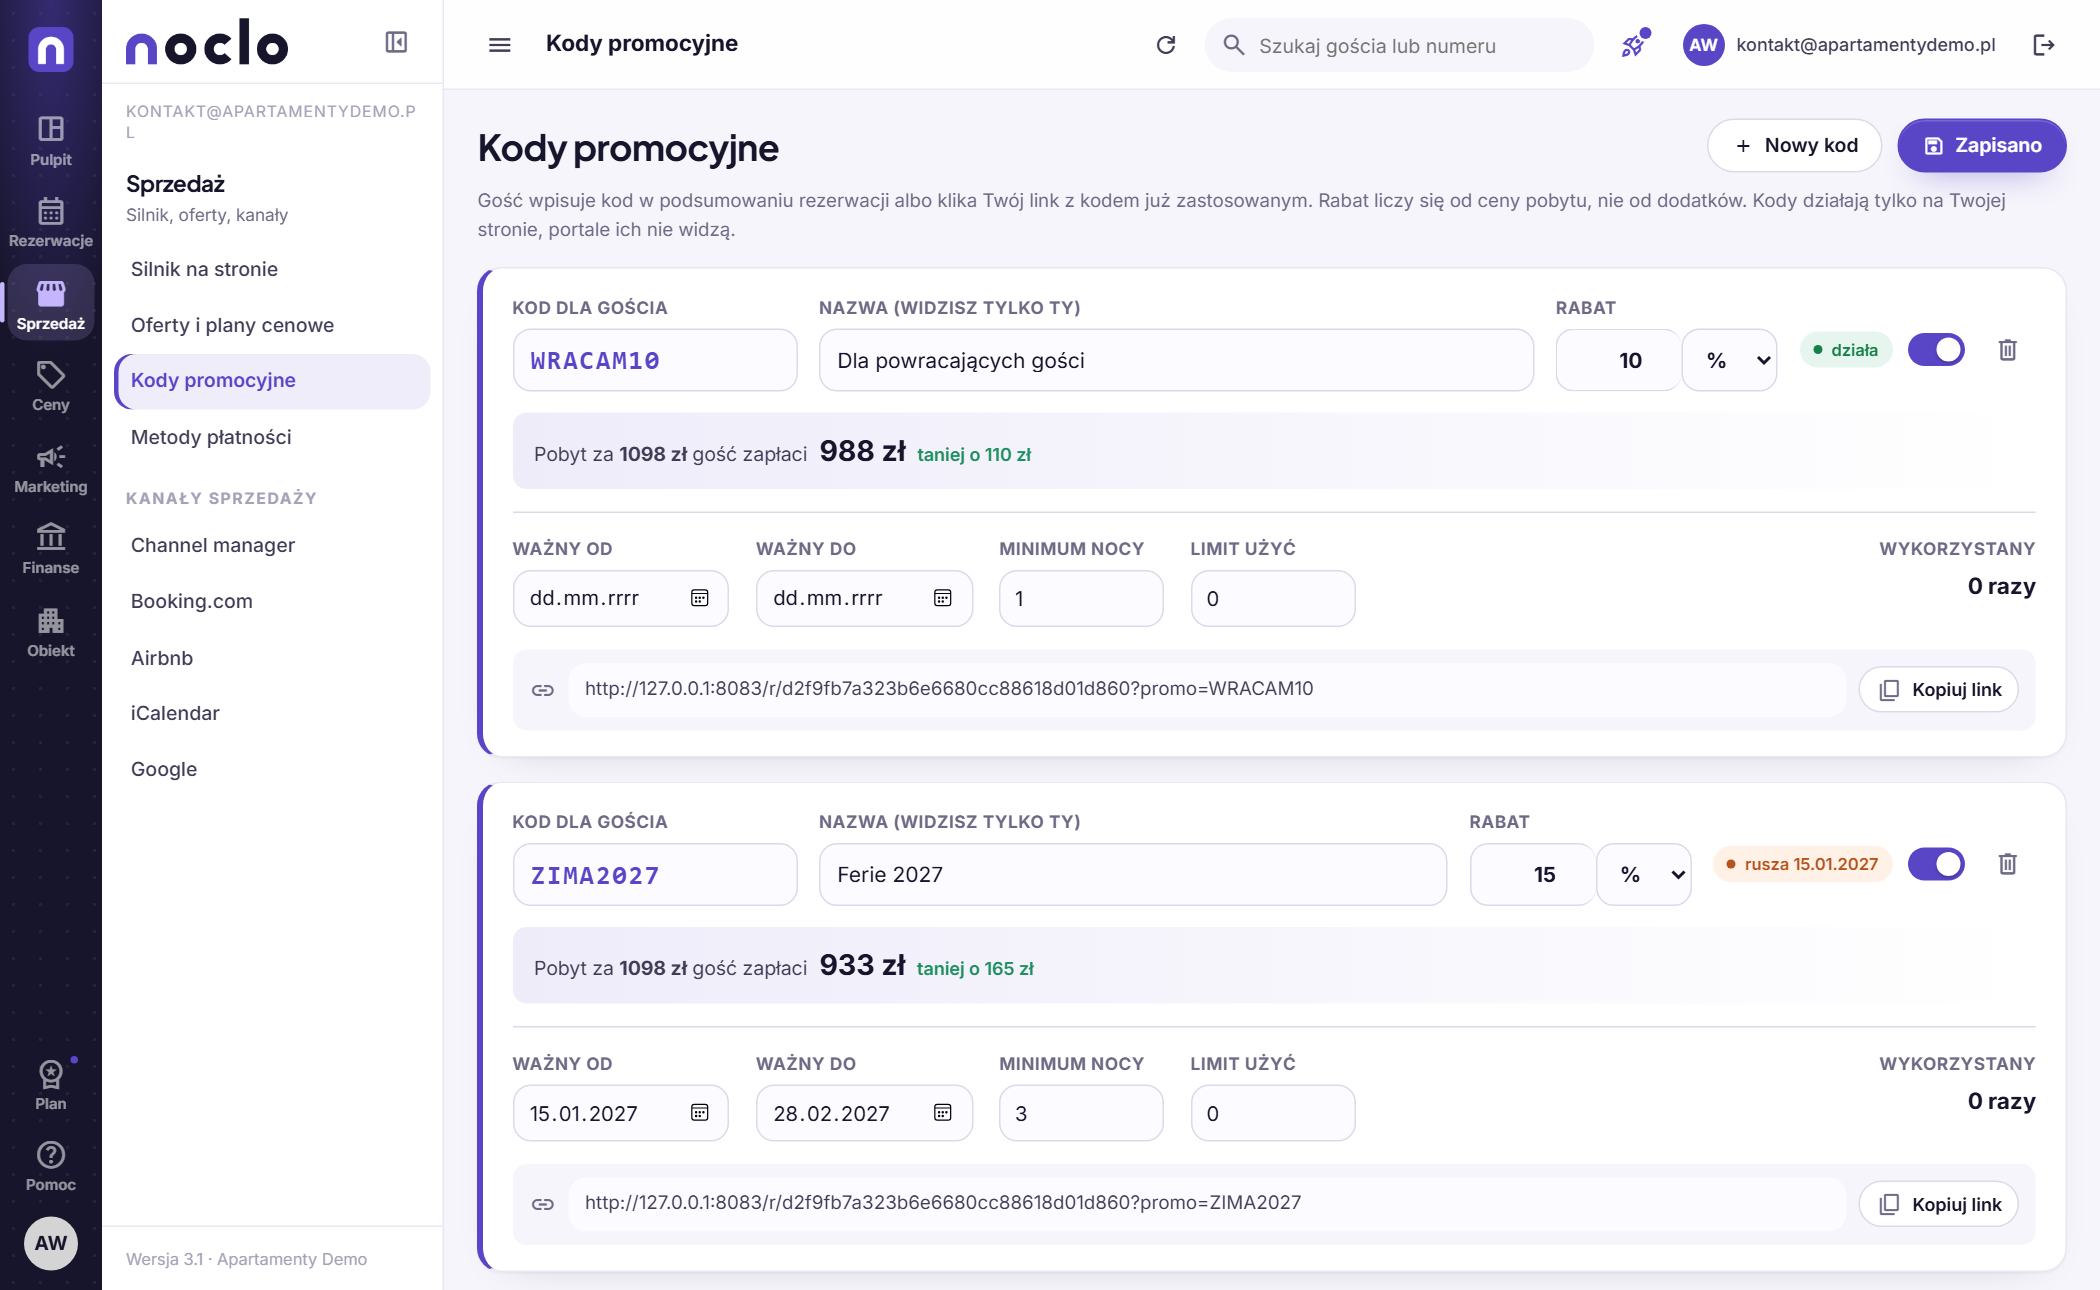The height and width of the screenshot is (1290, 2100).
Task: Click the rusza 15.01.2027 status badge
Action: (x=1802, y=864)
